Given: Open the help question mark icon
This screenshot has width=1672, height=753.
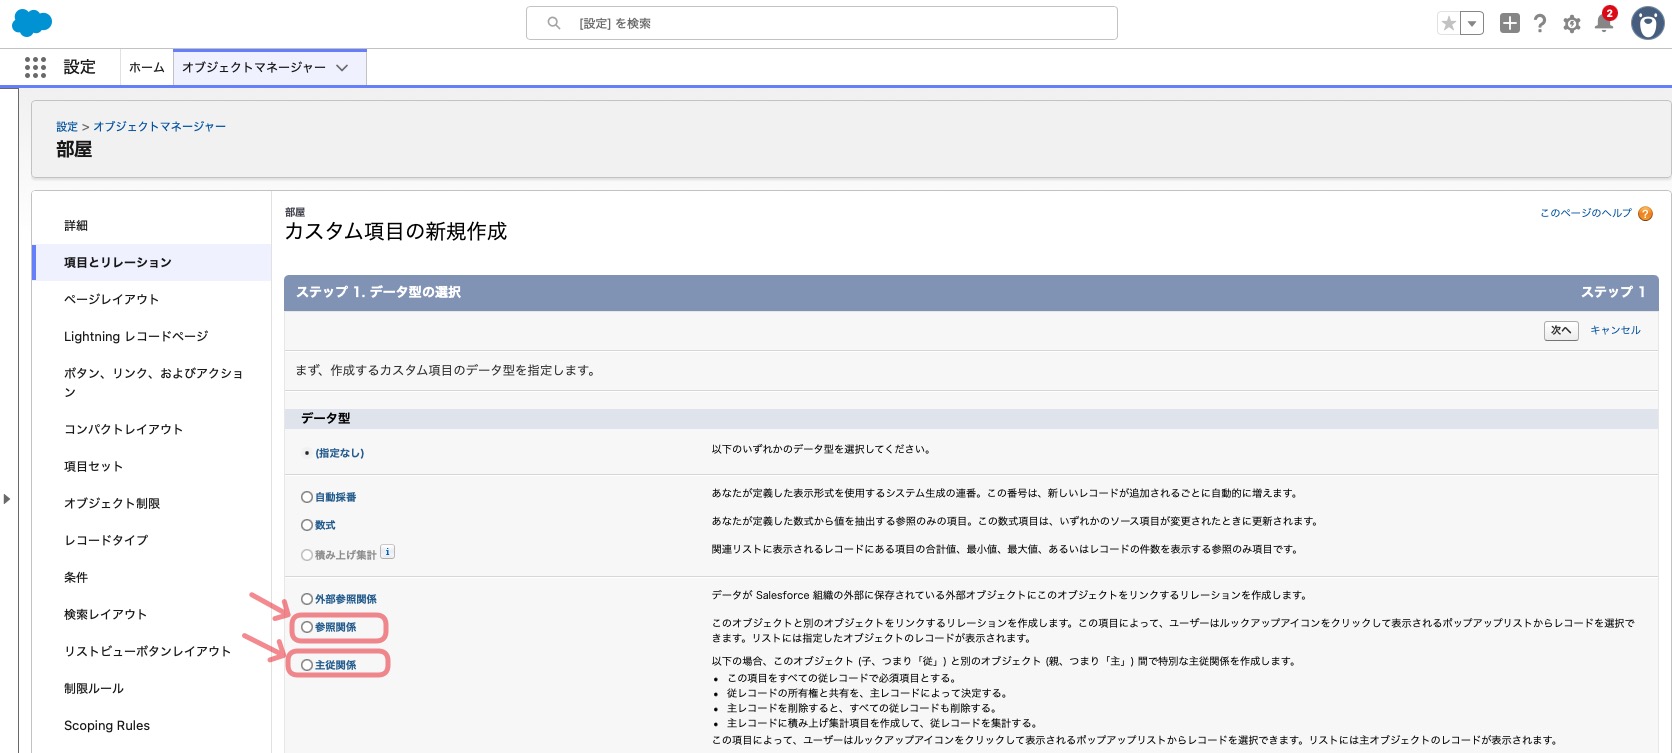Looking at the screenshot, I should click(x=1540, y=23).
